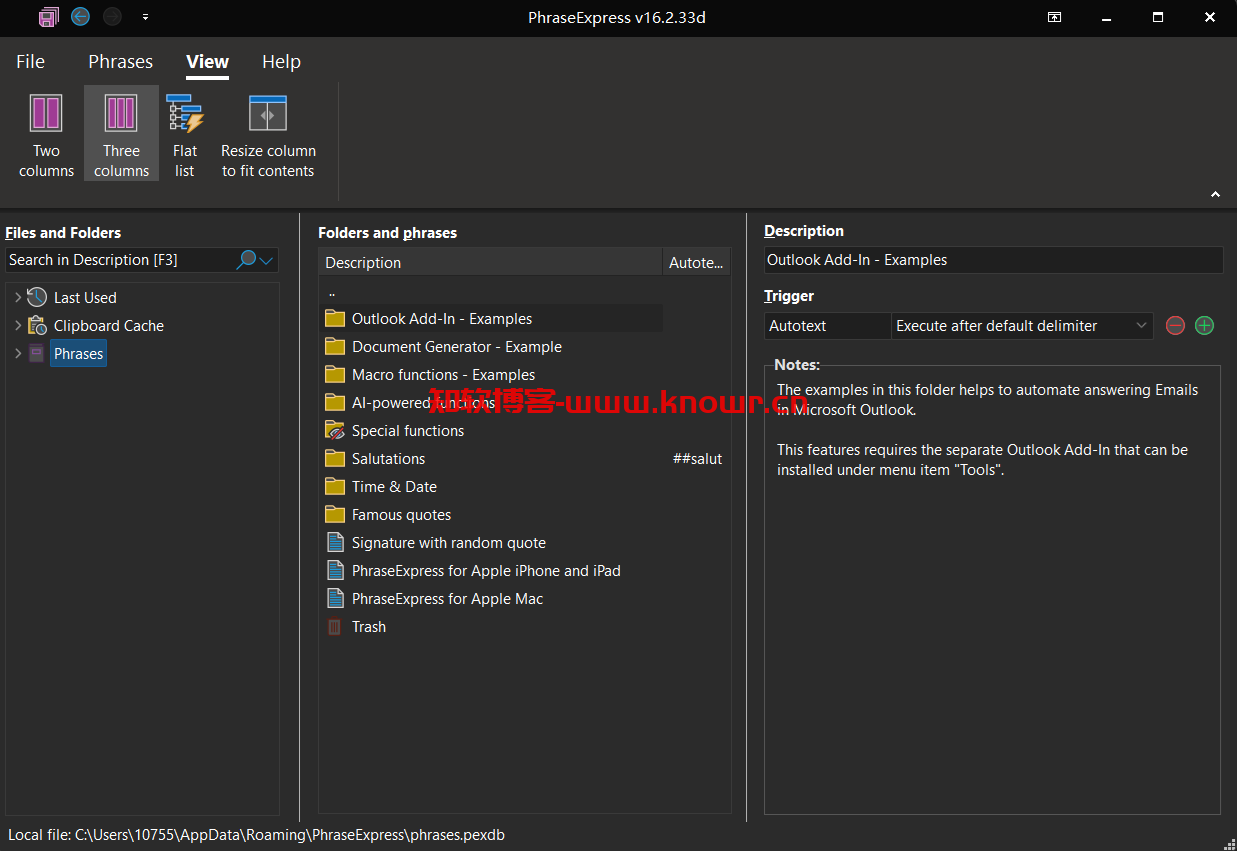Go back with the blue arrow
The width and height of the screenshot is (1237, 851).
[x=81, y=17]
